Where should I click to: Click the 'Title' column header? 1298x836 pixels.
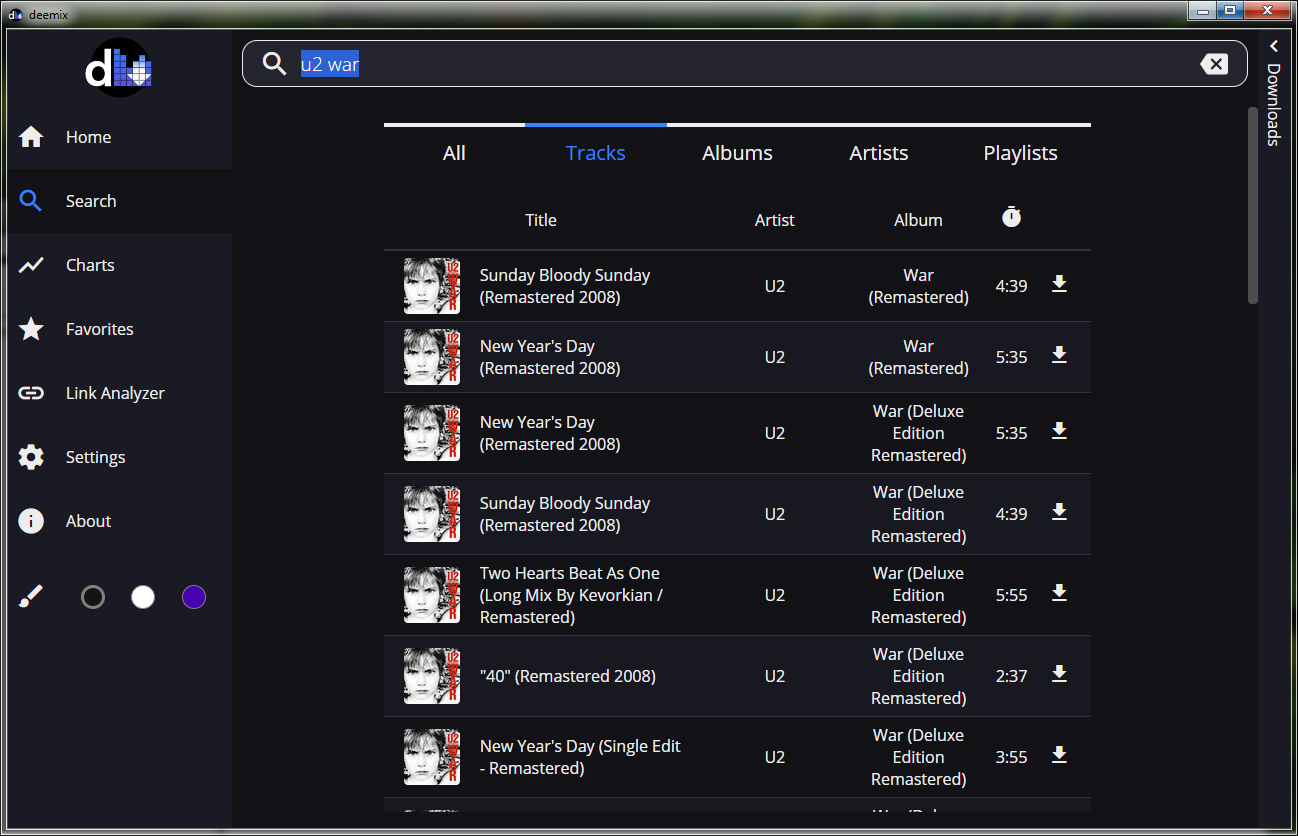tap(541, 220)
